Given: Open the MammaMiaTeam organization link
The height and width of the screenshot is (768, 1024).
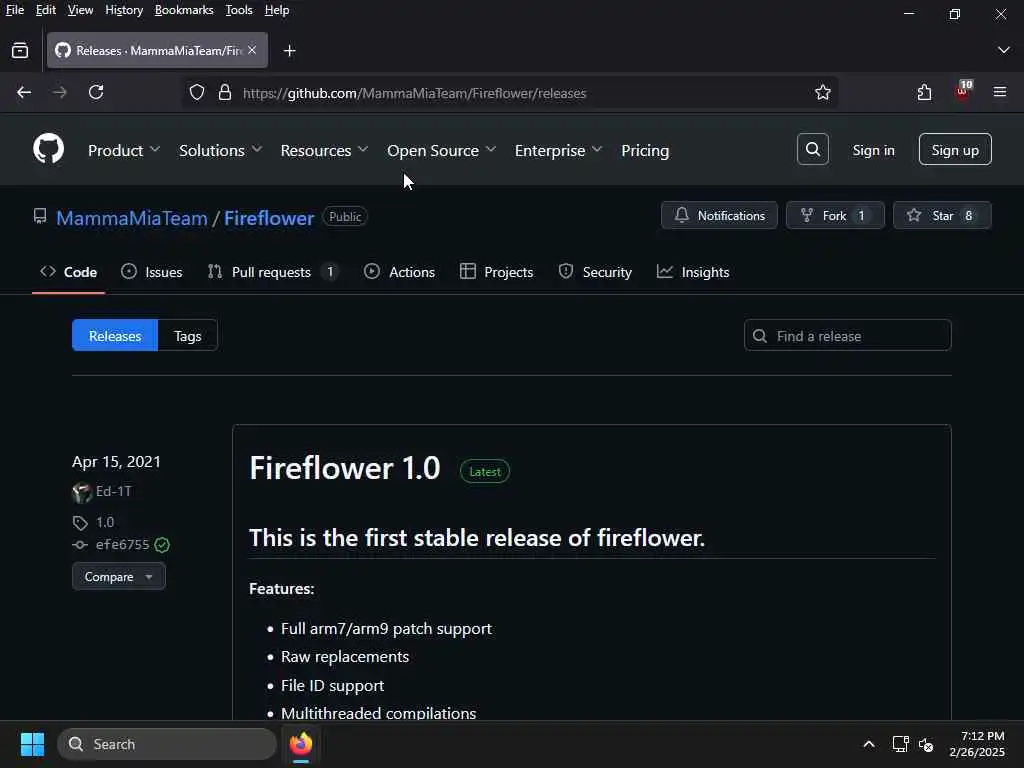Looking at the screenshot, I should [x=132, y=218].
